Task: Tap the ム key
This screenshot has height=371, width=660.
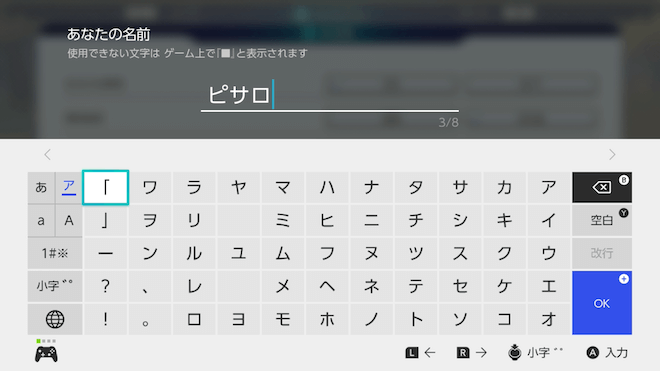Action: tap(283, 253)
